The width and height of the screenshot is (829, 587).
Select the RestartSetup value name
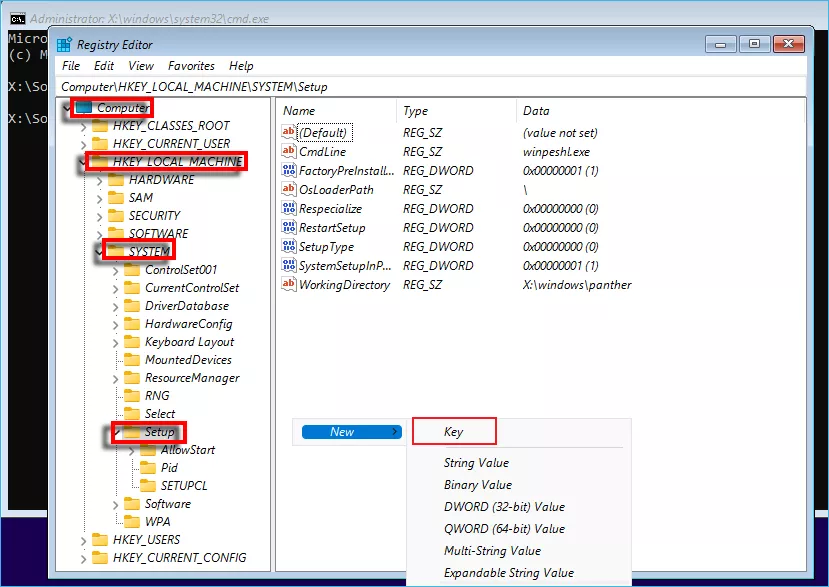pos(332,228)
